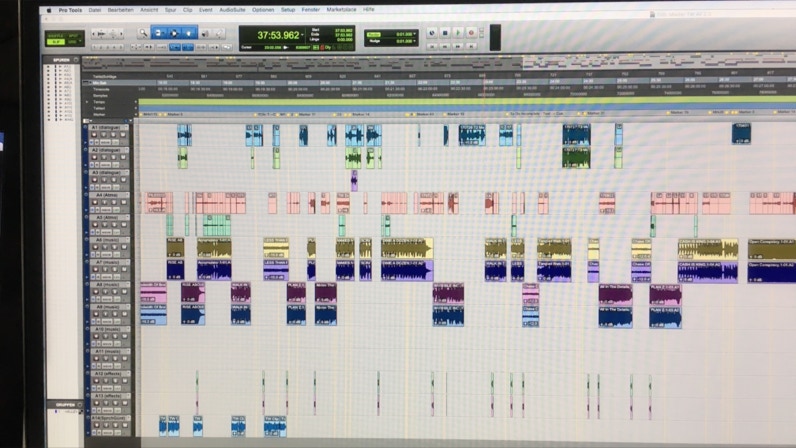Select the Selector tool
Image resolution: width=796 pixels, height=448 pixels.
pyautogui.click(x=174, y=33)
